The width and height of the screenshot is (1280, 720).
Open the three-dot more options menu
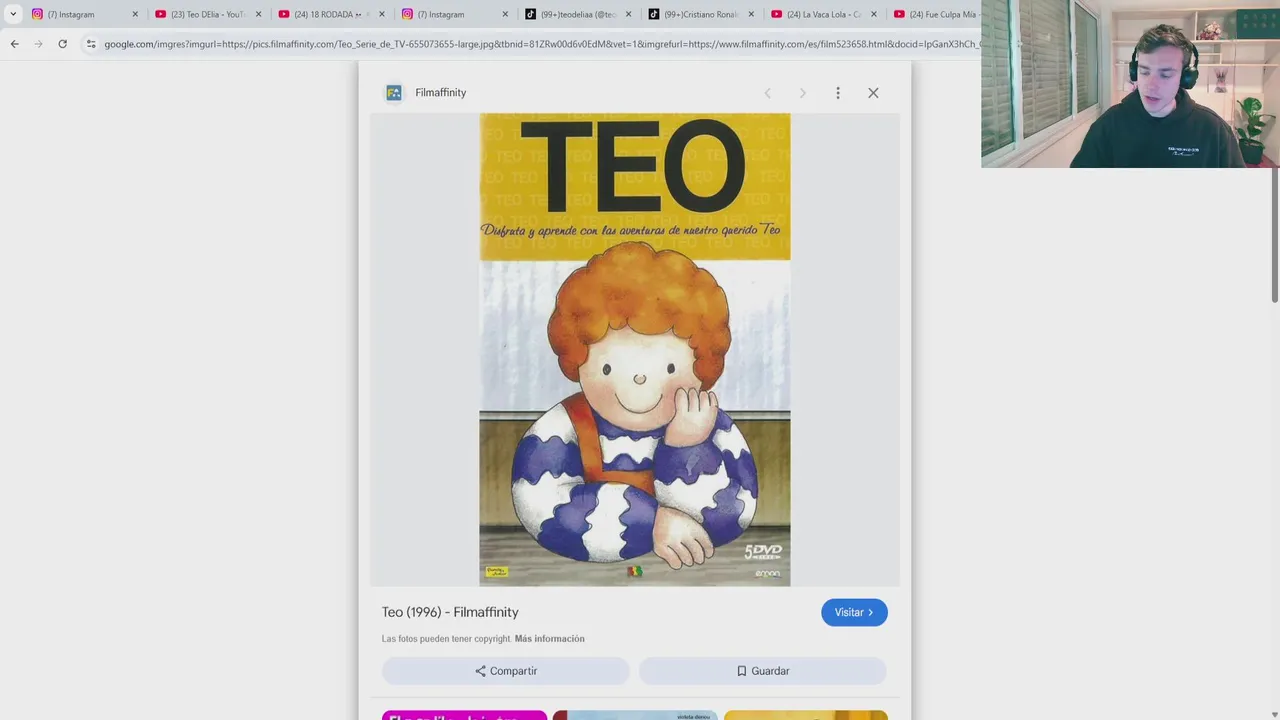coord(838,93)
